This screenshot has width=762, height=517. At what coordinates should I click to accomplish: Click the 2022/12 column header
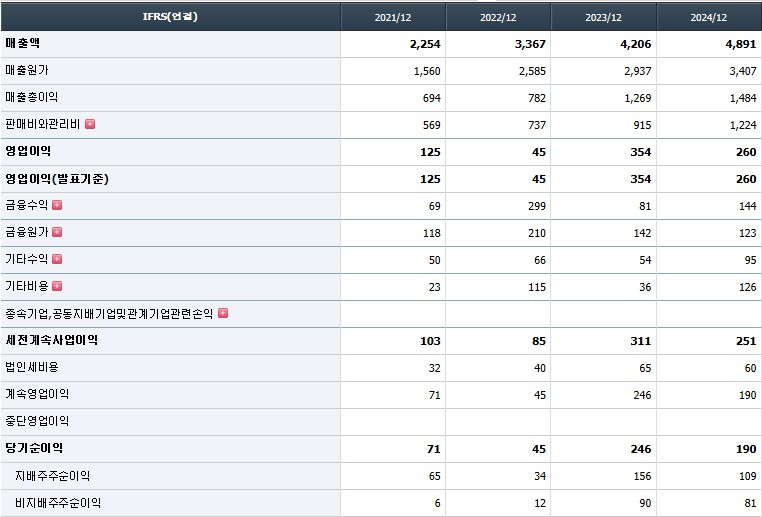pyautogui.click(x=498, y=17)
